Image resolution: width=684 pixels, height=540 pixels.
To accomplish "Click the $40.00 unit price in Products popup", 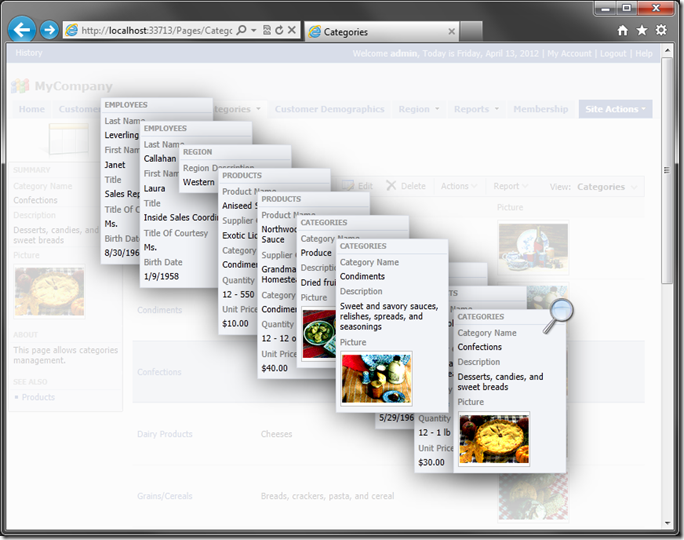I will pyautogui.click(x=274, y=368).
